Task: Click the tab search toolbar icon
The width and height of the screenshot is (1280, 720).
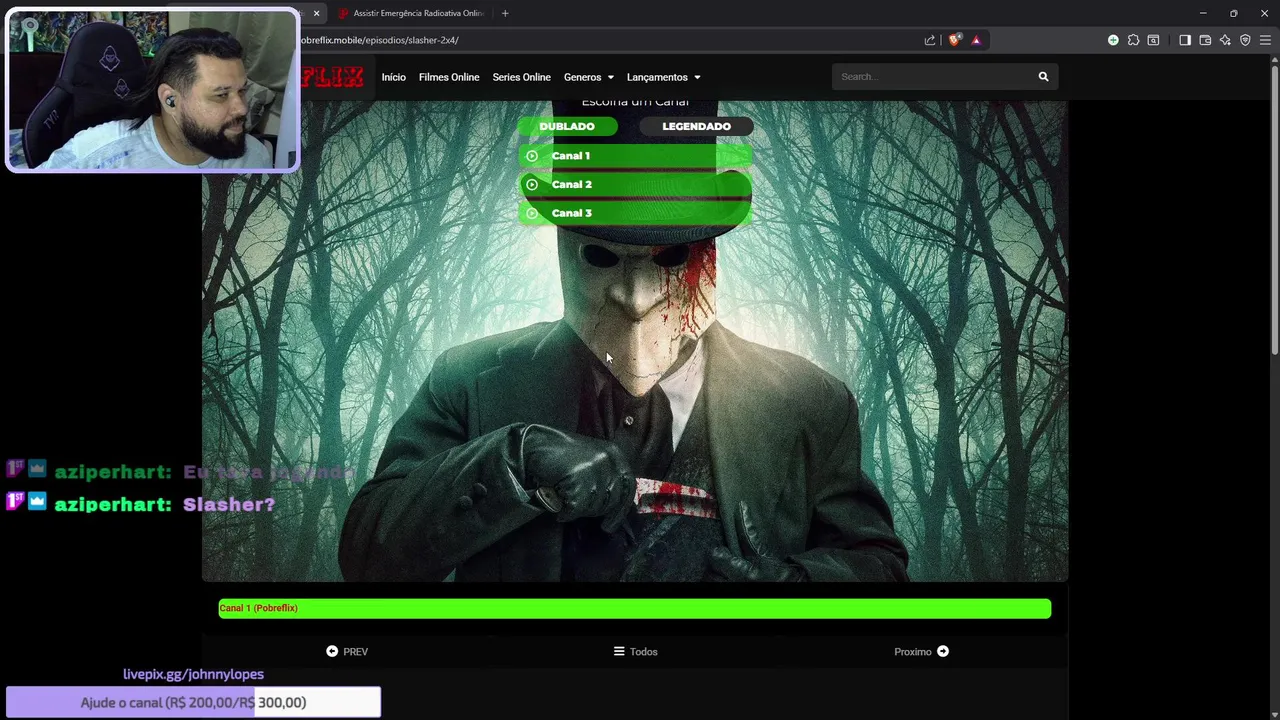Action: click(1153, 40)
